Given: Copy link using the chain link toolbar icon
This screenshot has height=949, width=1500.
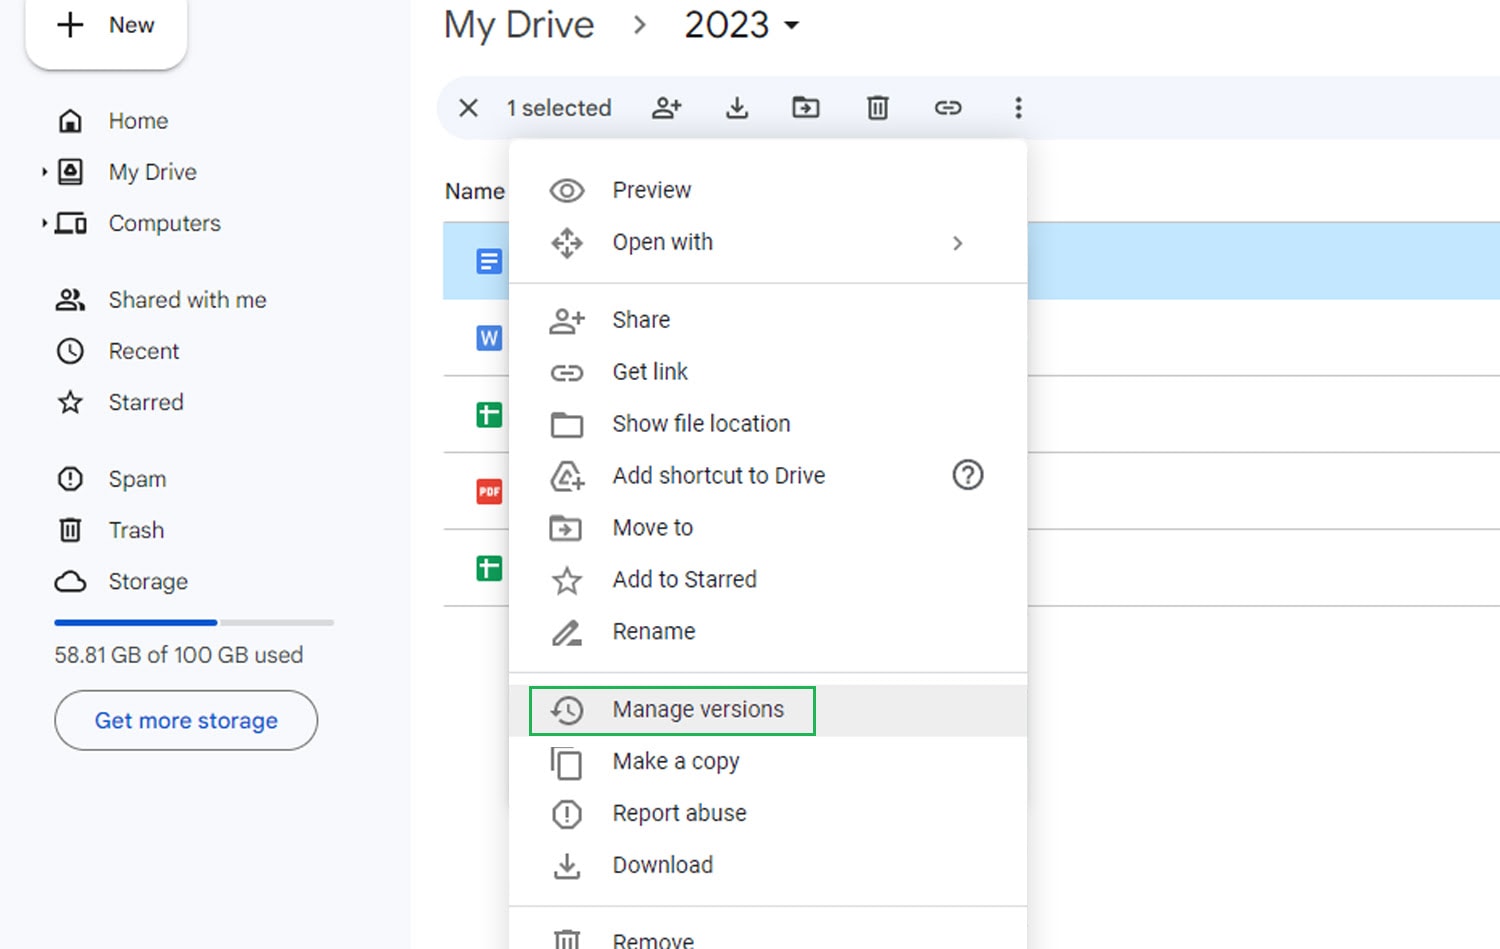Looking at the screenshot, I should pos(947,107).
